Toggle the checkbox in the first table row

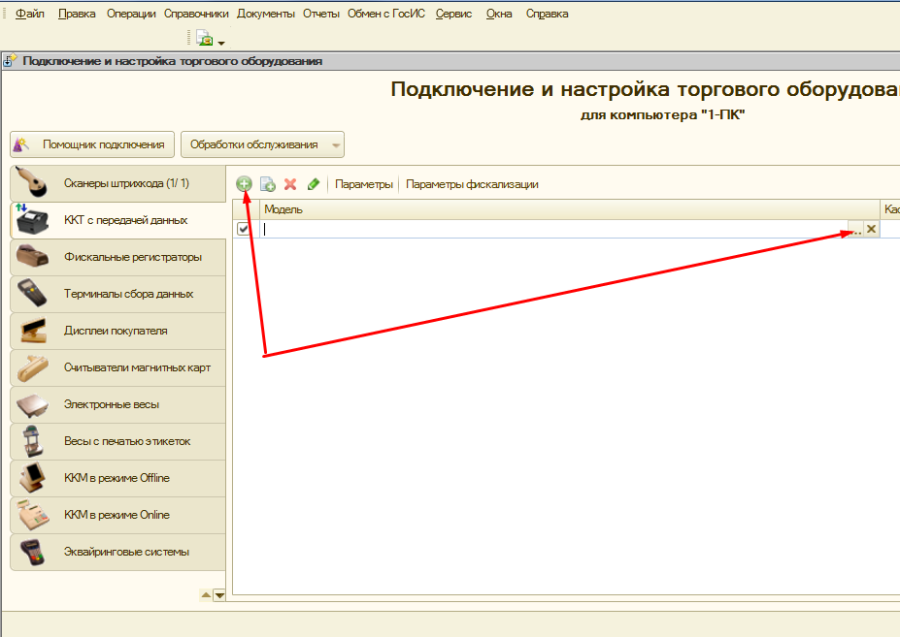tap(244, 229)
